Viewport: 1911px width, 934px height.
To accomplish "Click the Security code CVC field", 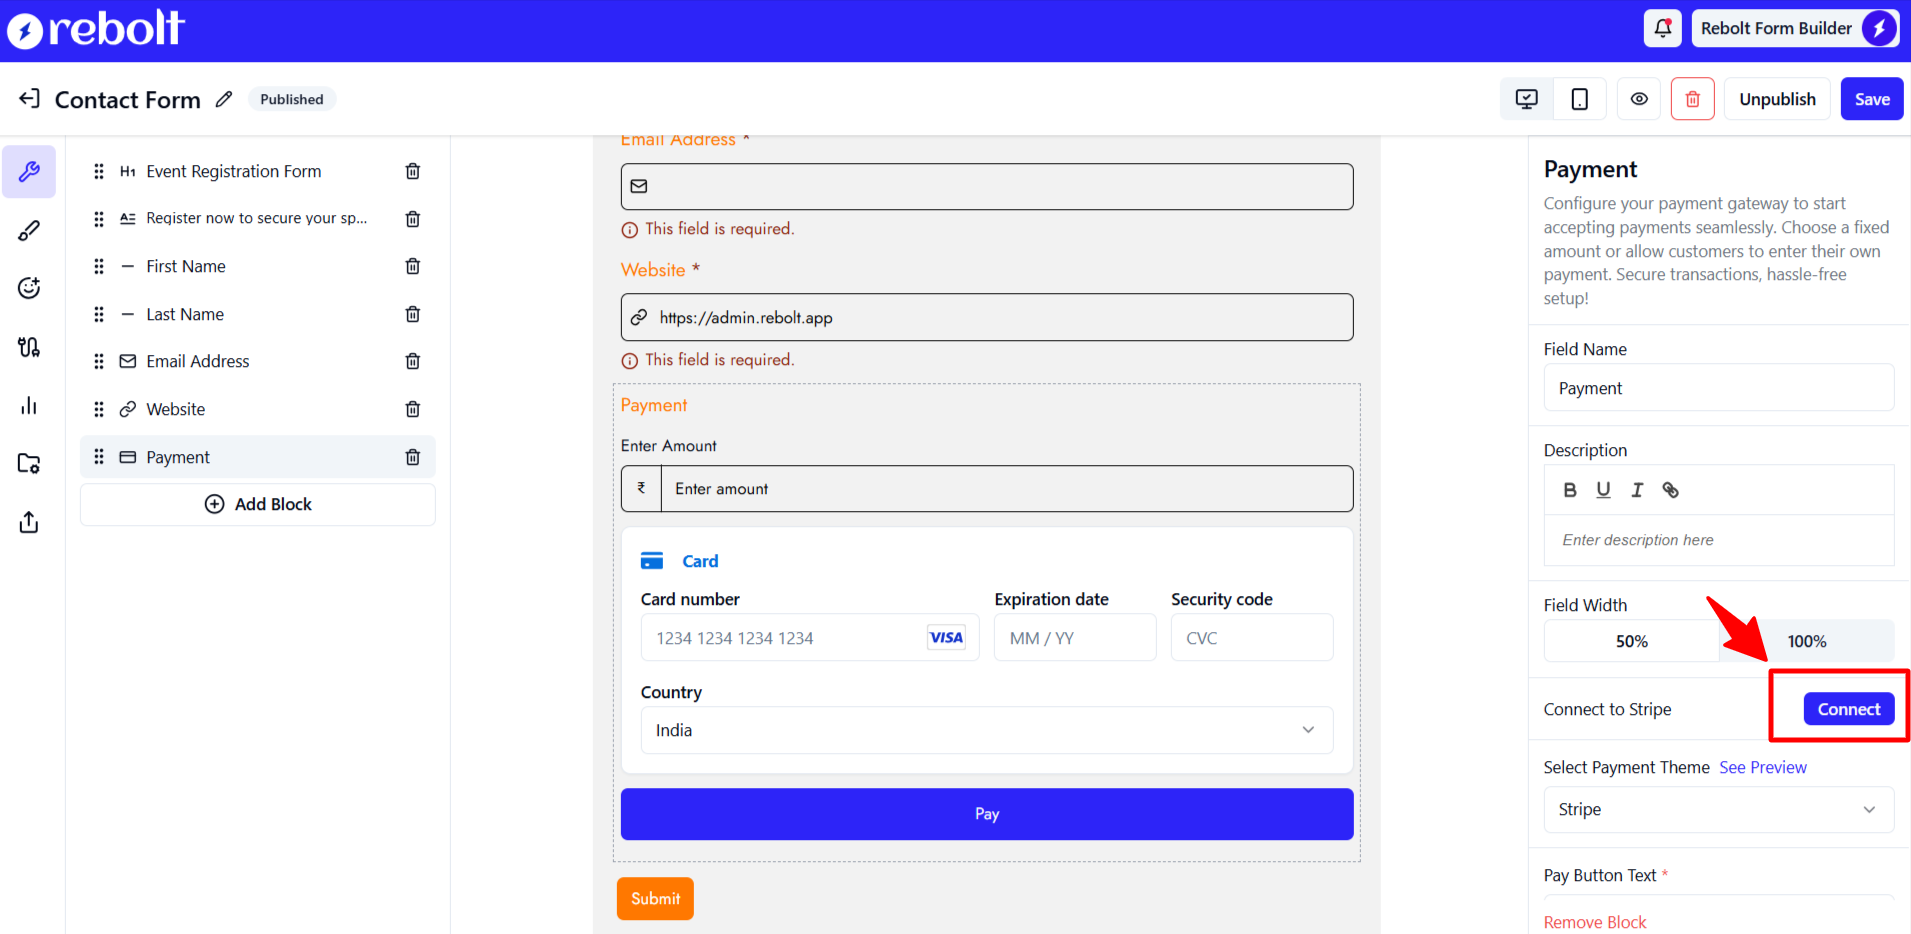I will coord(1252,637).
